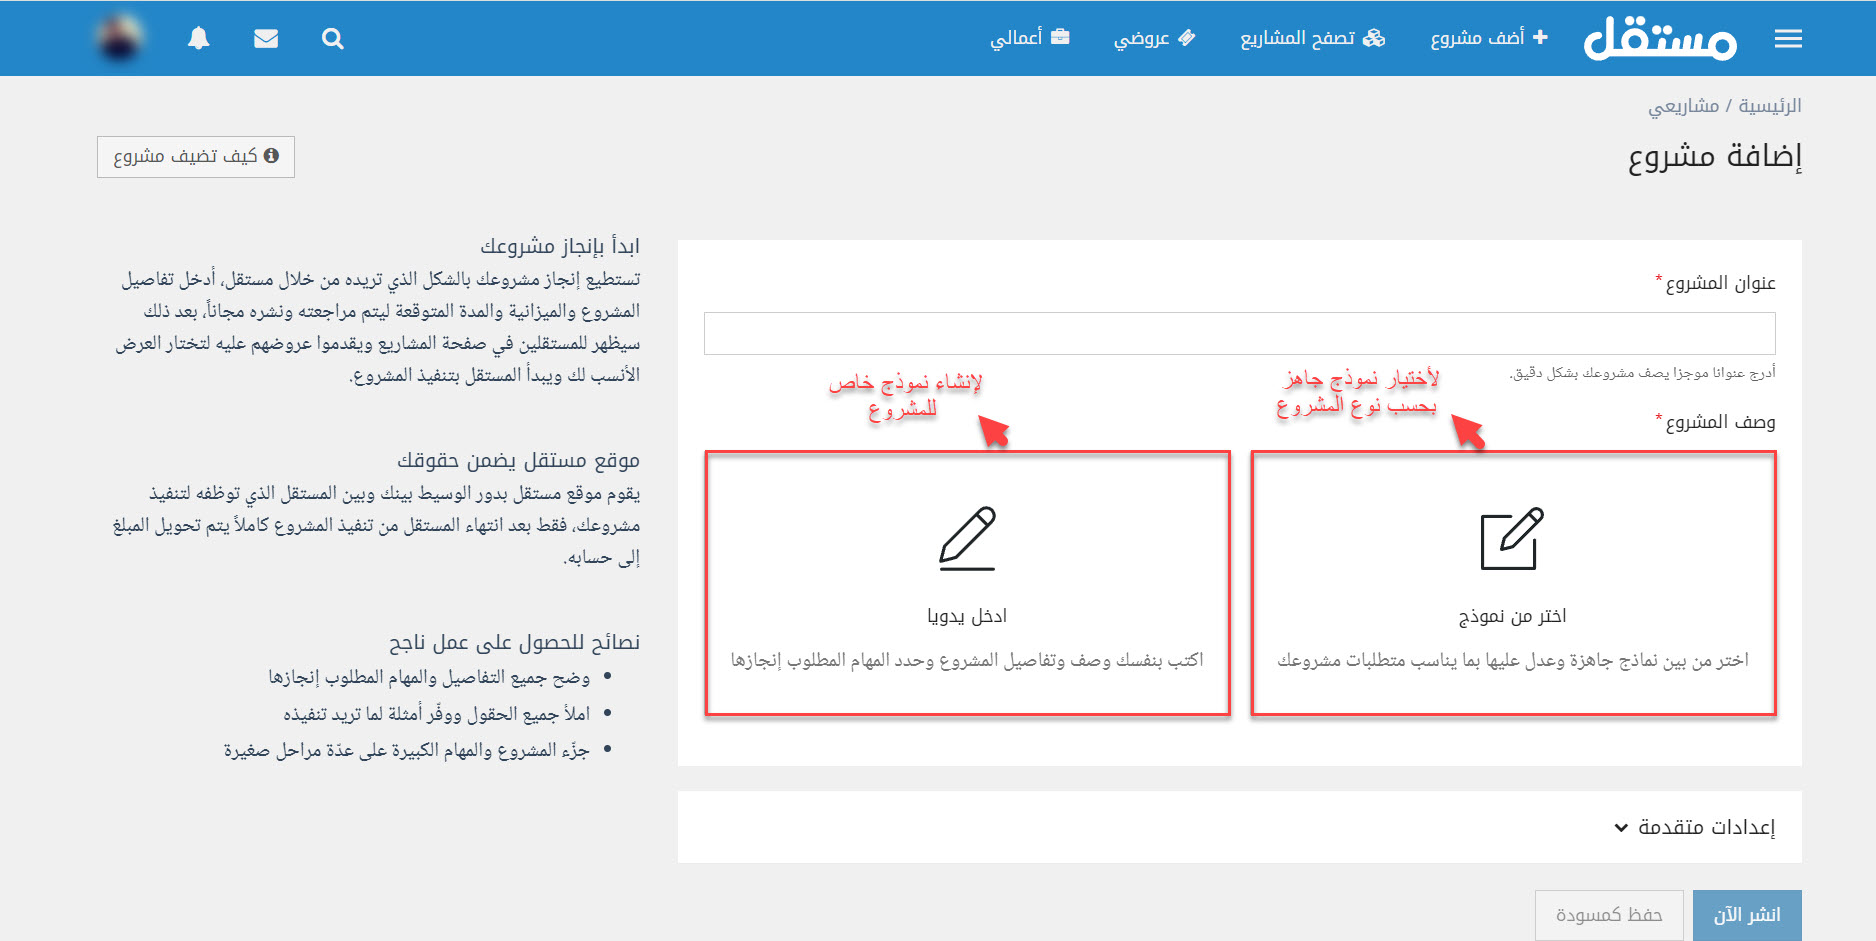Click the عنوان المشروع field label
Screen dimensions: 1876x941
pyautogui.click(x=1721, y=283)
